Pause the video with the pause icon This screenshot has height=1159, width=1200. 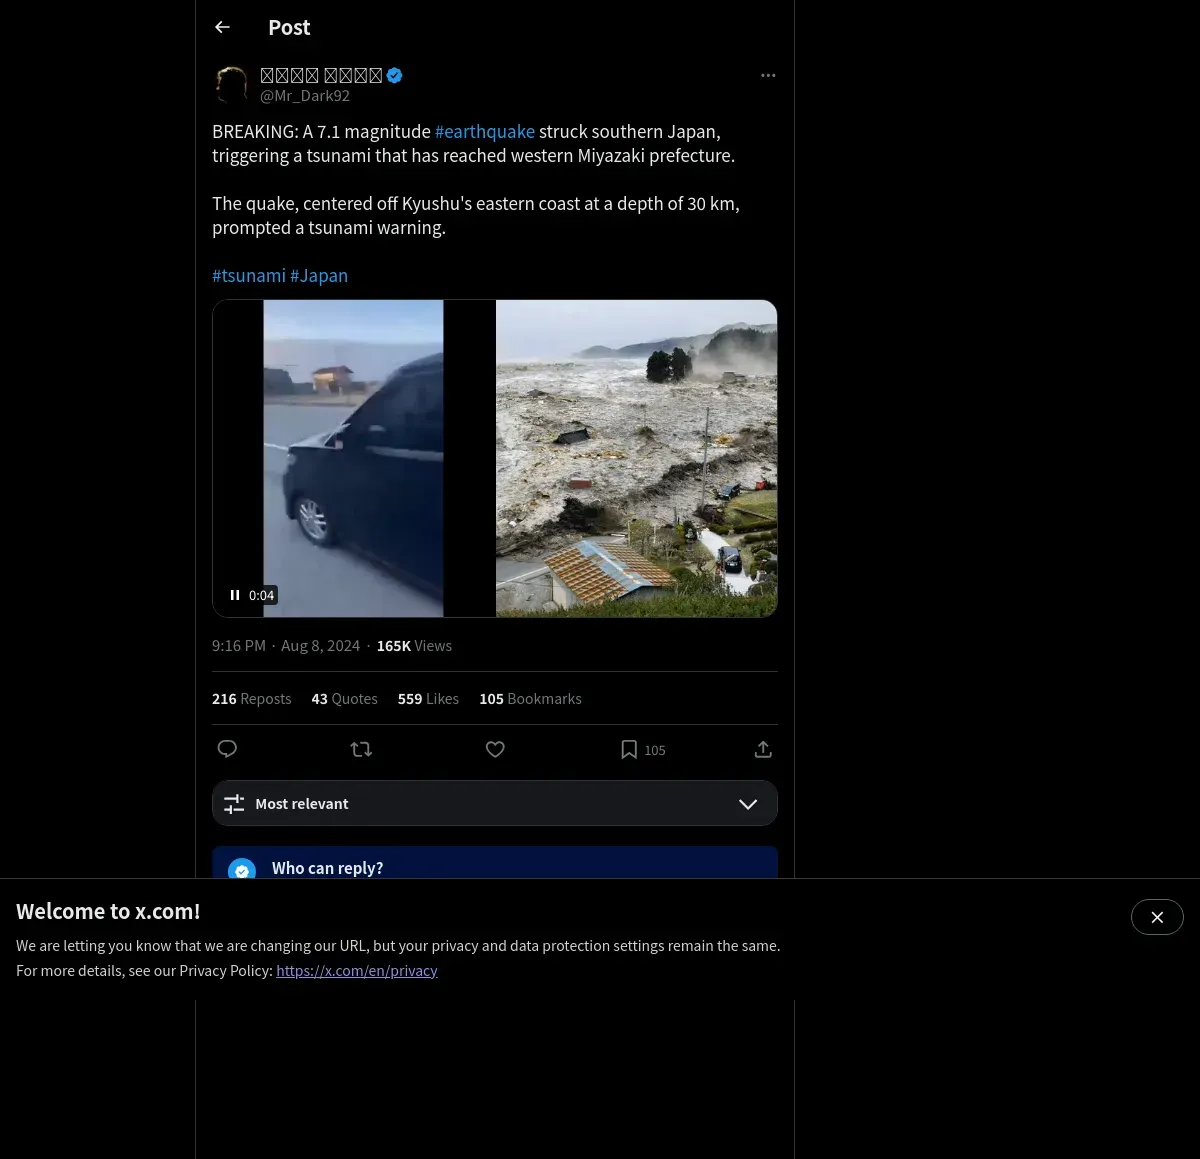tap(235, 595)
